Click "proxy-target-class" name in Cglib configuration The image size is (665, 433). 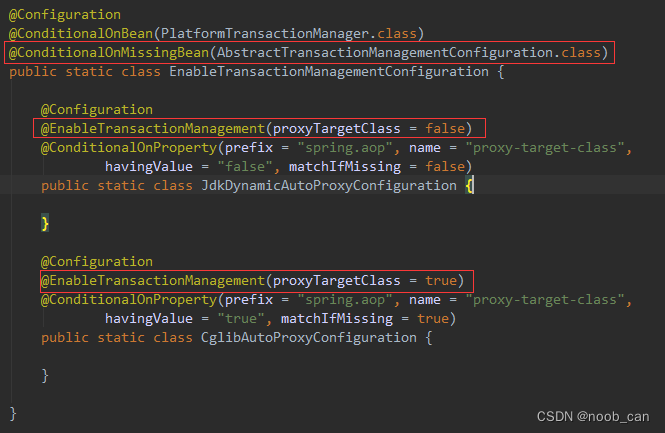pos(545,299)
